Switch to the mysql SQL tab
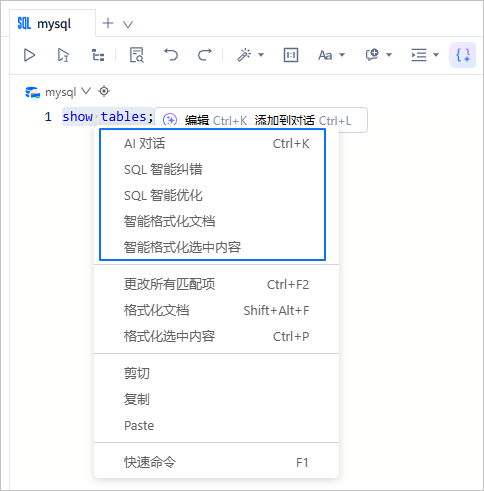This screenshot has width=484, height=491. click(44, 24)
